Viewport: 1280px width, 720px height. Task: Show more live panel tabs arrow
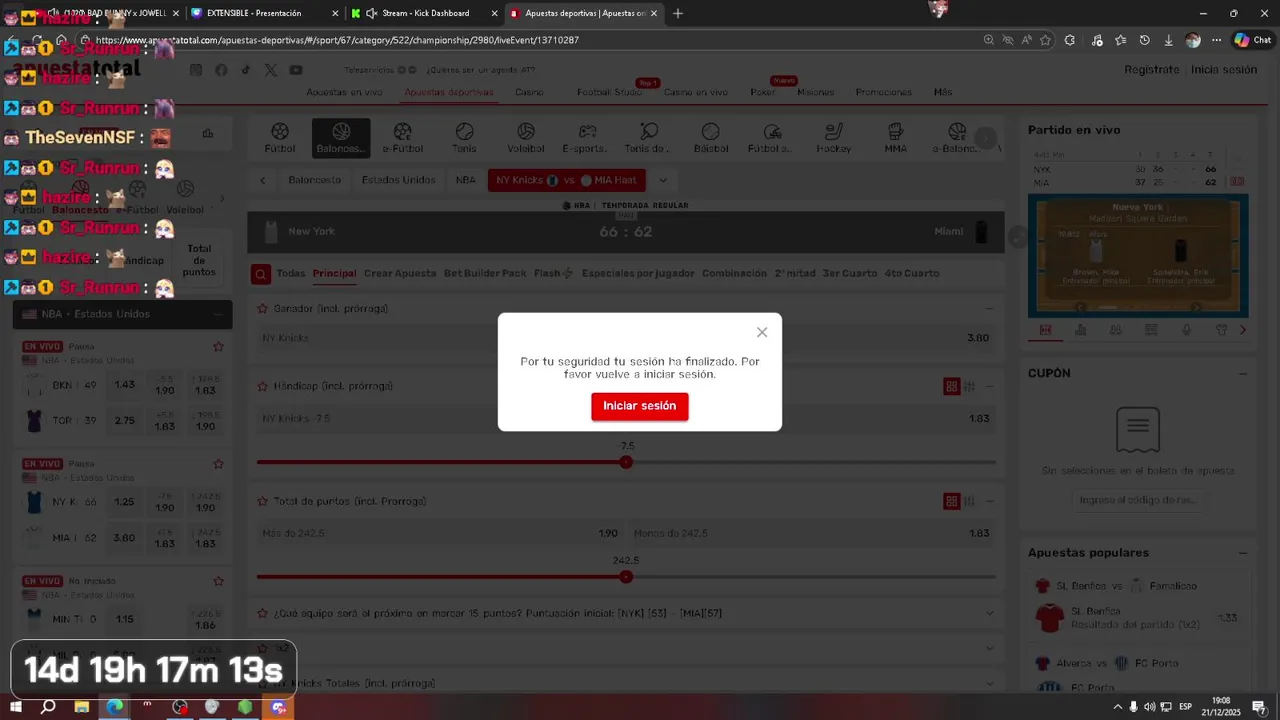click(x=1243, y=330)
